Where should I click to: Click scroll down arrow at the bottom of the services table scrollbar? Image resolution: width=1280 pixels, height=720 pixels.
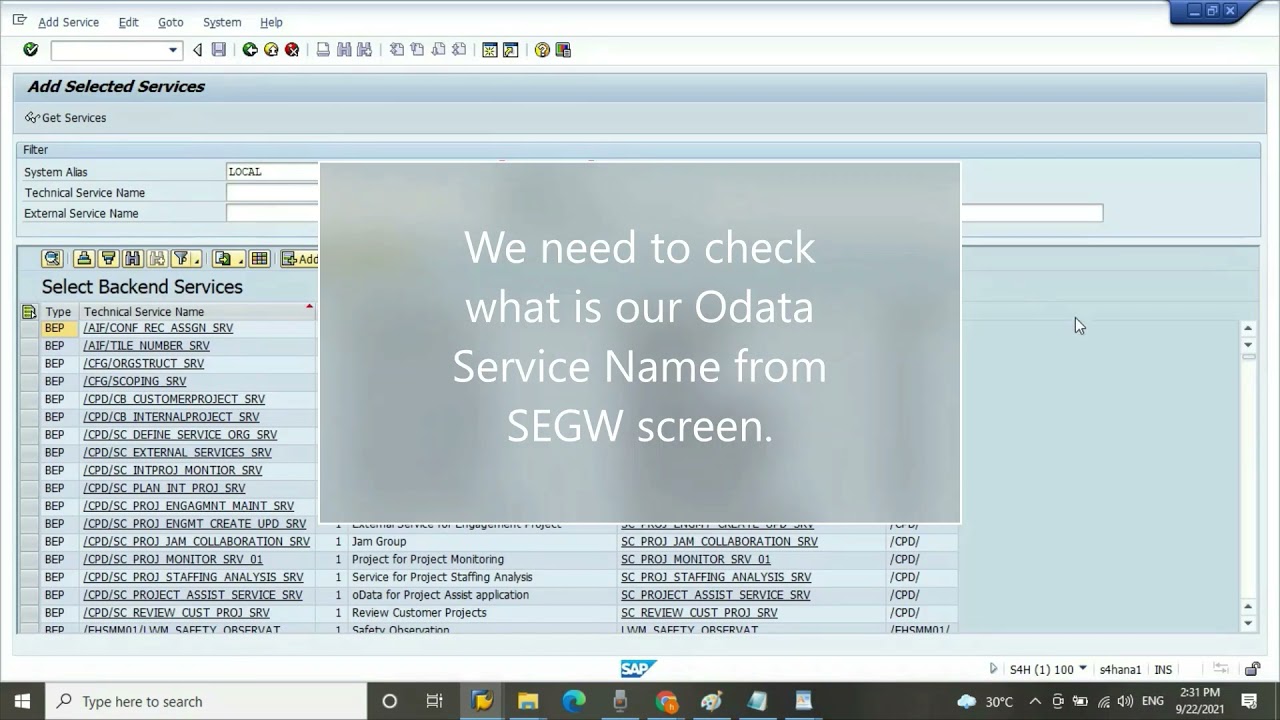(x=1248, y=624)
